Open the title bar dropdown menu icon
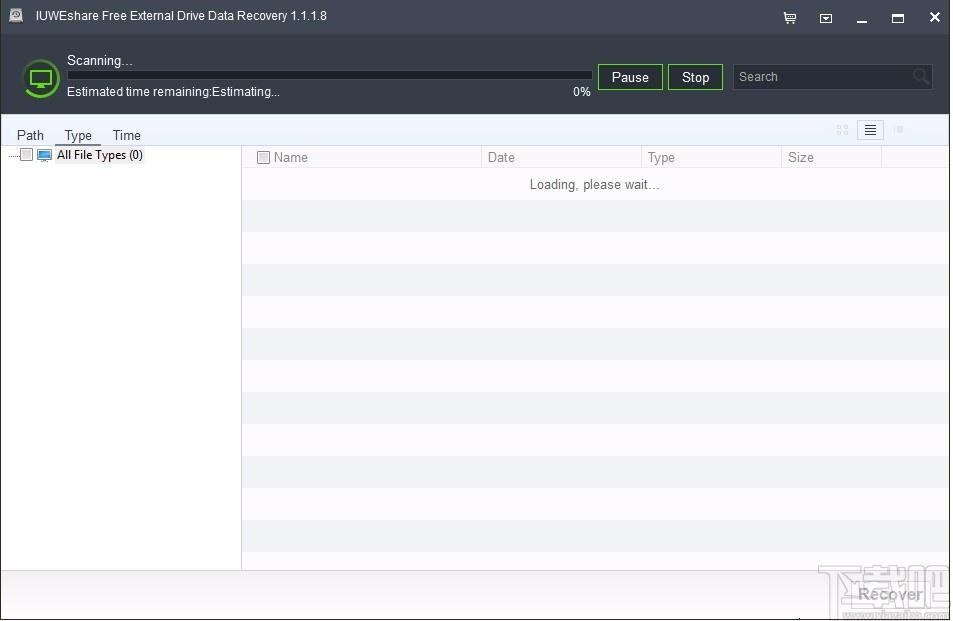 click(825, 18)
